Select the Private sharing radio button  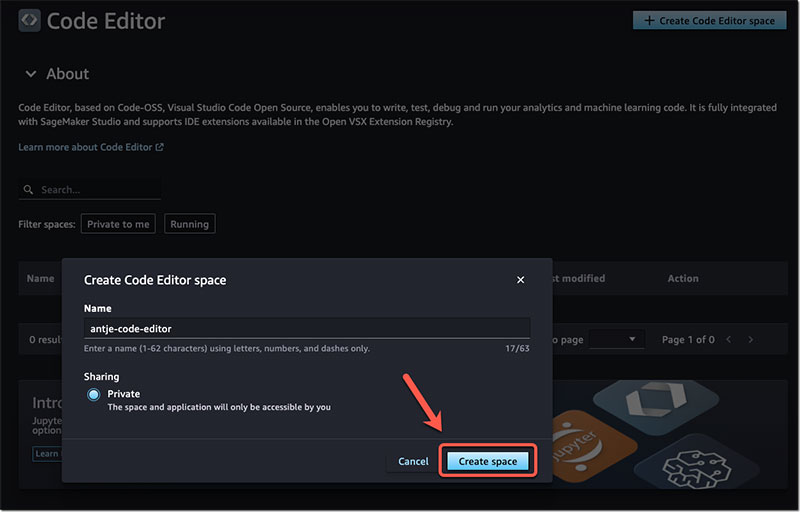(x=94, y=395)
